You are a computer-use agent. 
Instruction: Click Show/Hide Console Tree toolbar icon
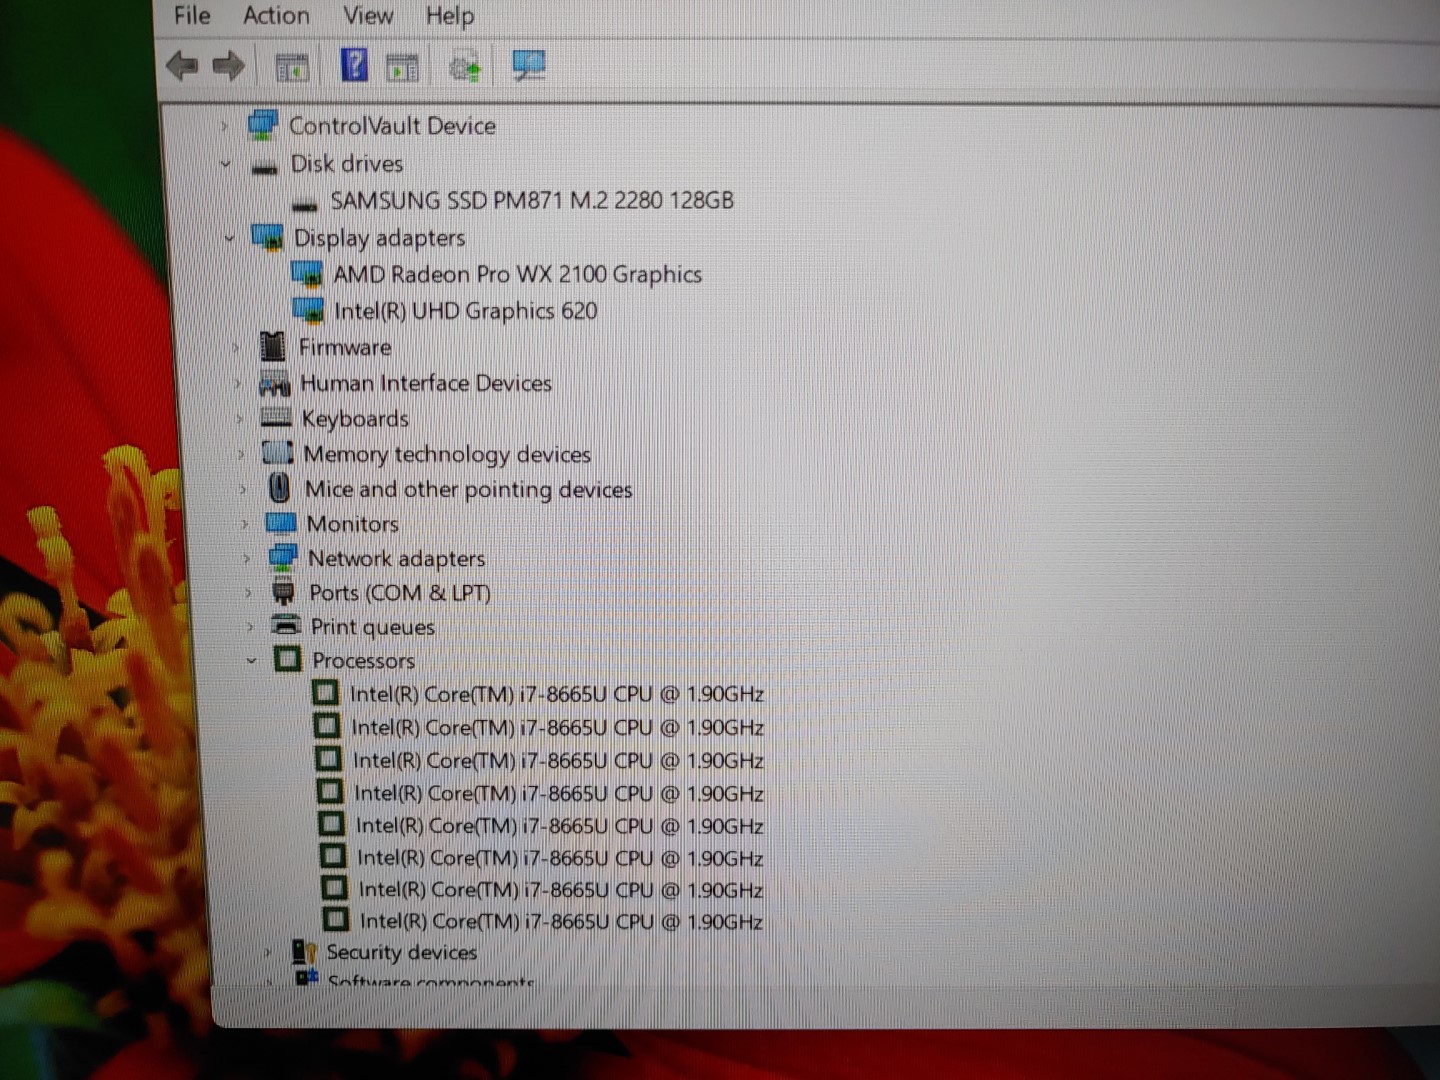click(292, 67)
